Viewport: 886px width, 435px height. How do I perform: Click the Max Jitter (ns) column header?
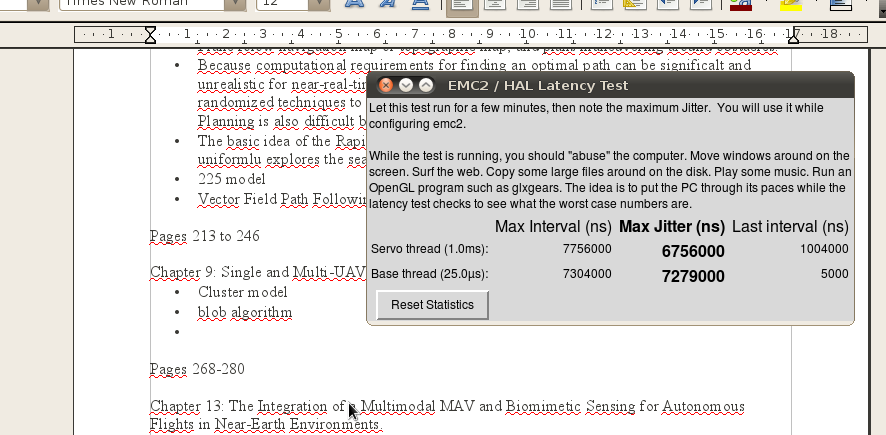[672, 227]
